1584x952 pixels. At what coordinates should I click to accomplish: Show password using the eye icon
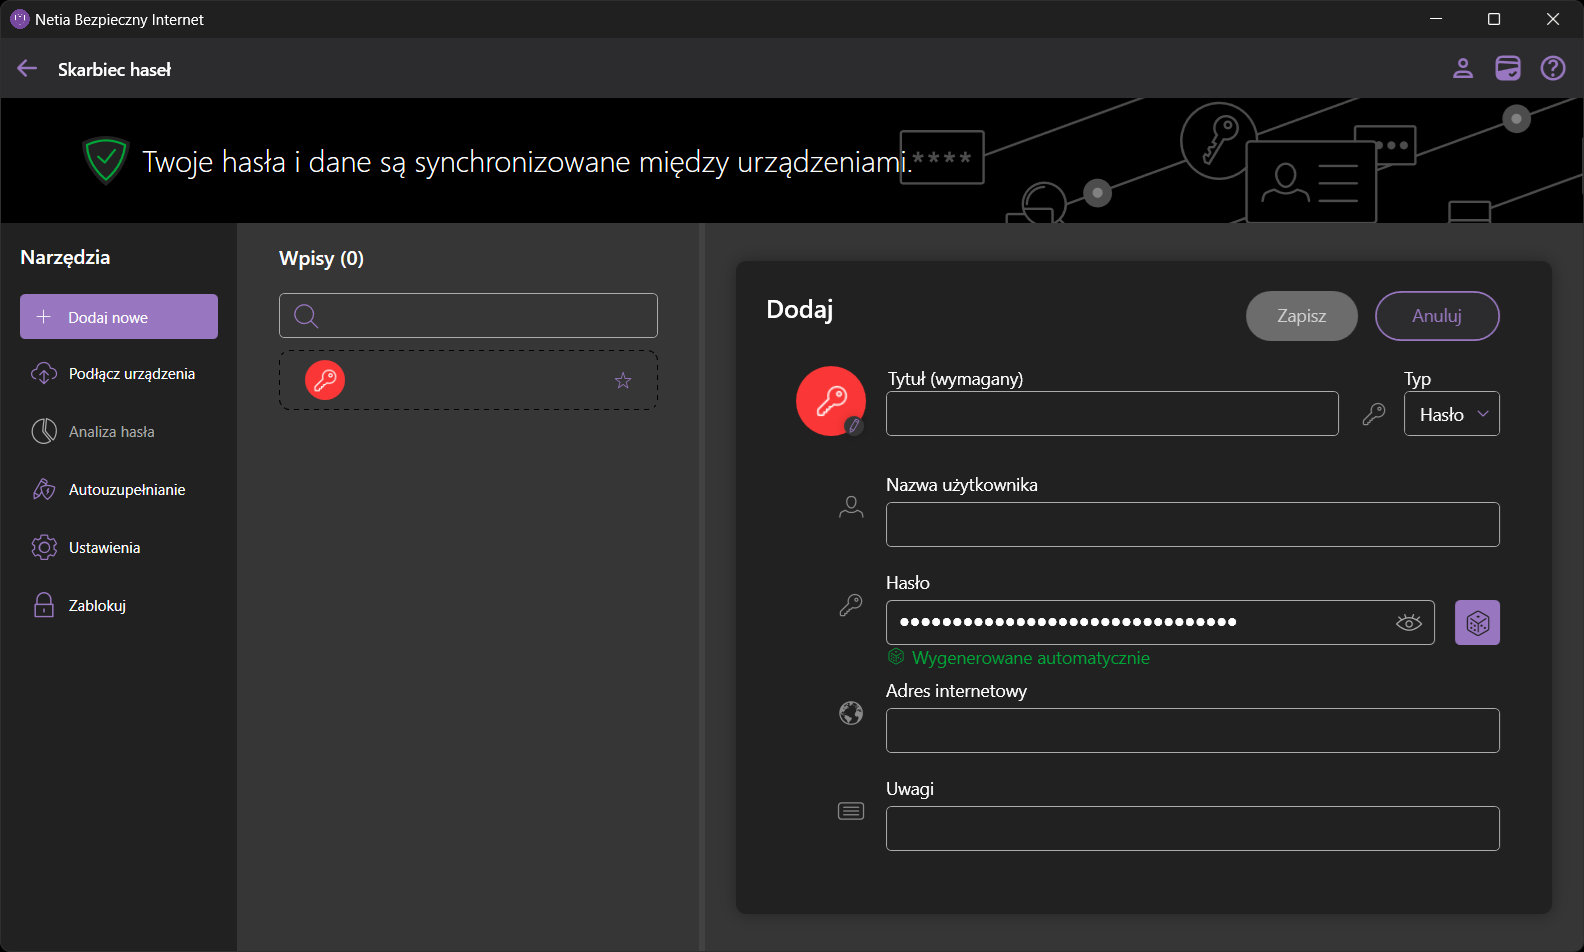pyautogui.click(x=1408, y=623)
